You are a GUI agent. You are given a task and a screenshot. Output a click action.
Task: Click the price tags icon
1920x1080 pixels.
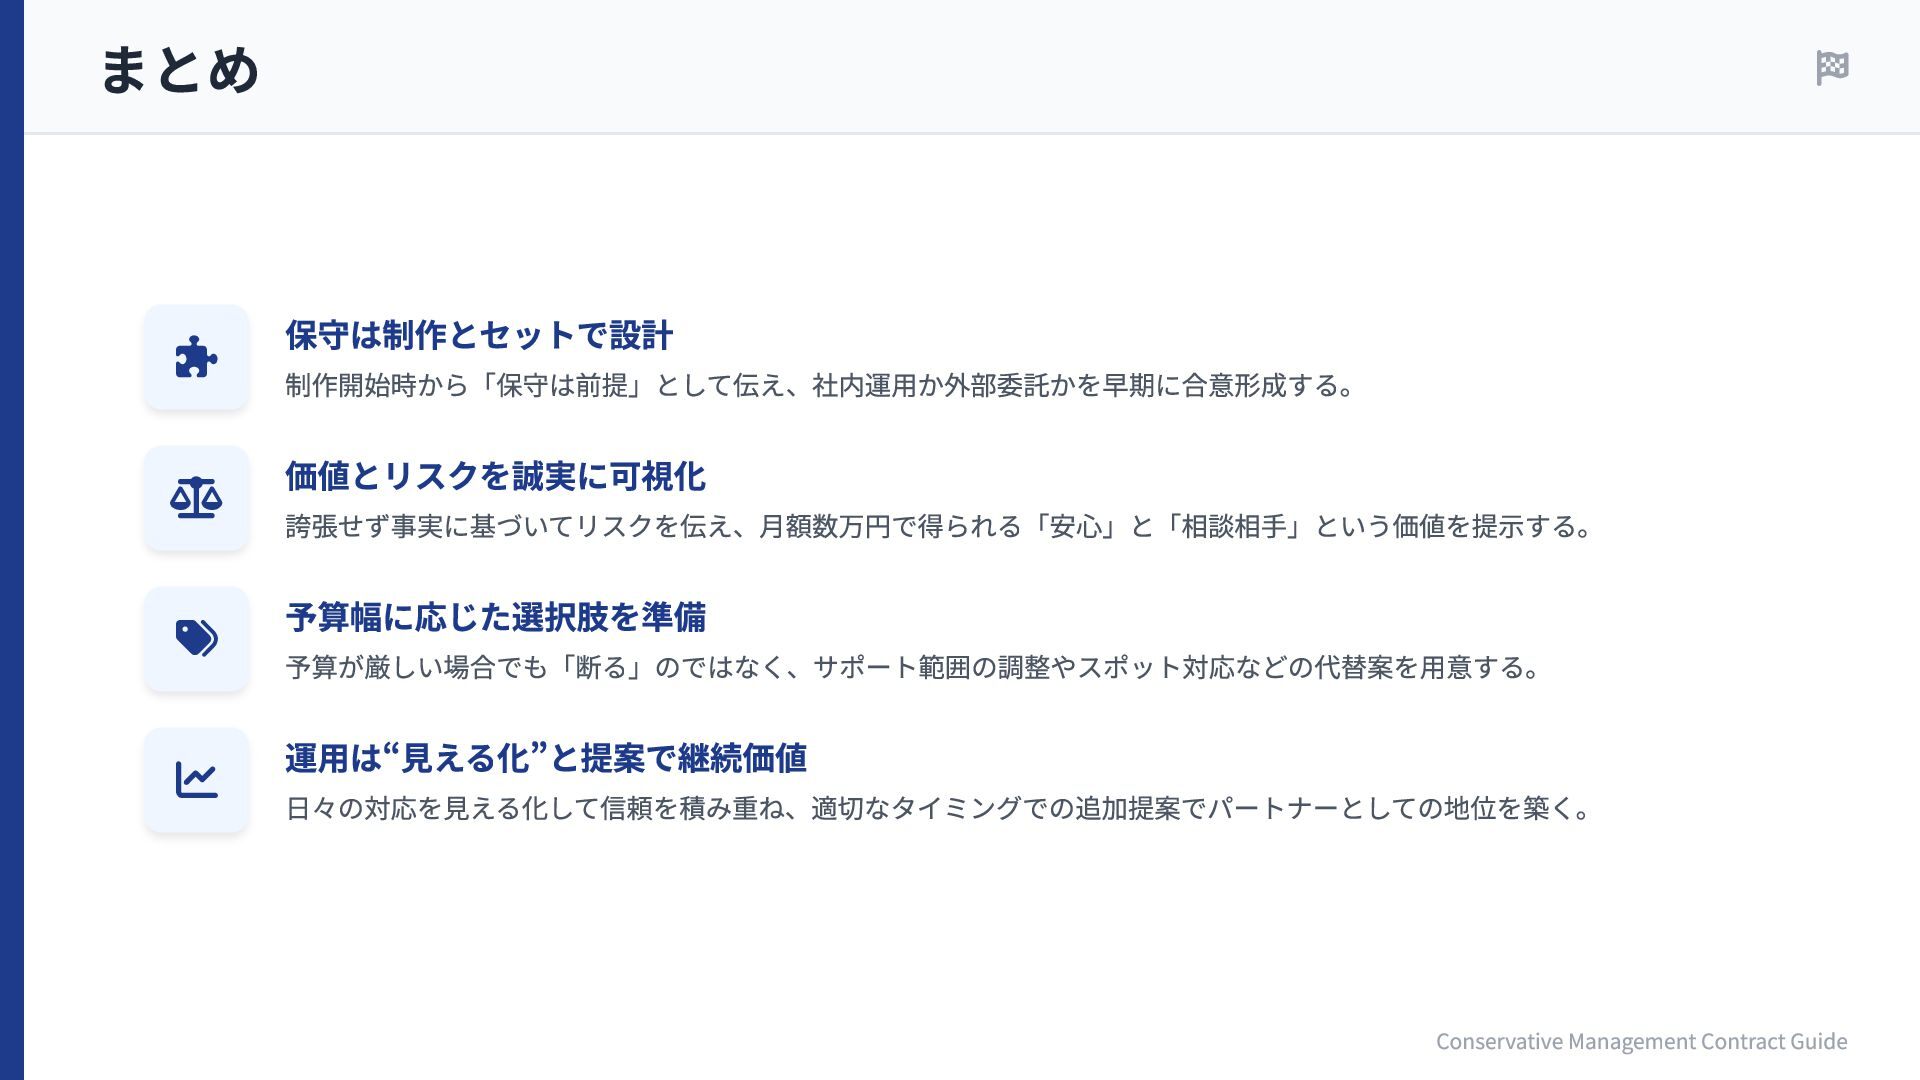point(196,638)
